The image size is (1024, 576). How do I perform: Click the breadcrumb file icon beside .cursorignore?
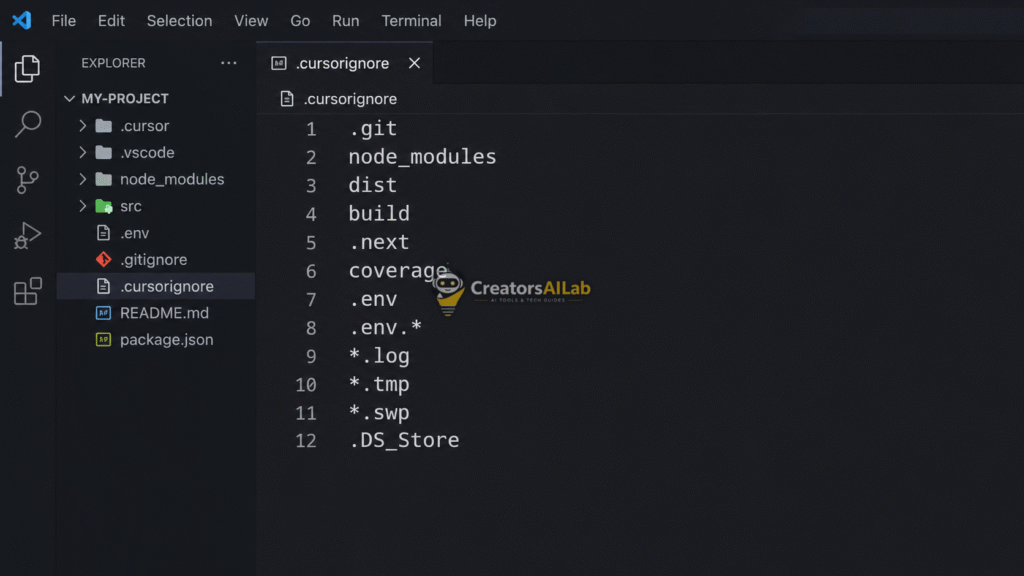coord(287,99)
